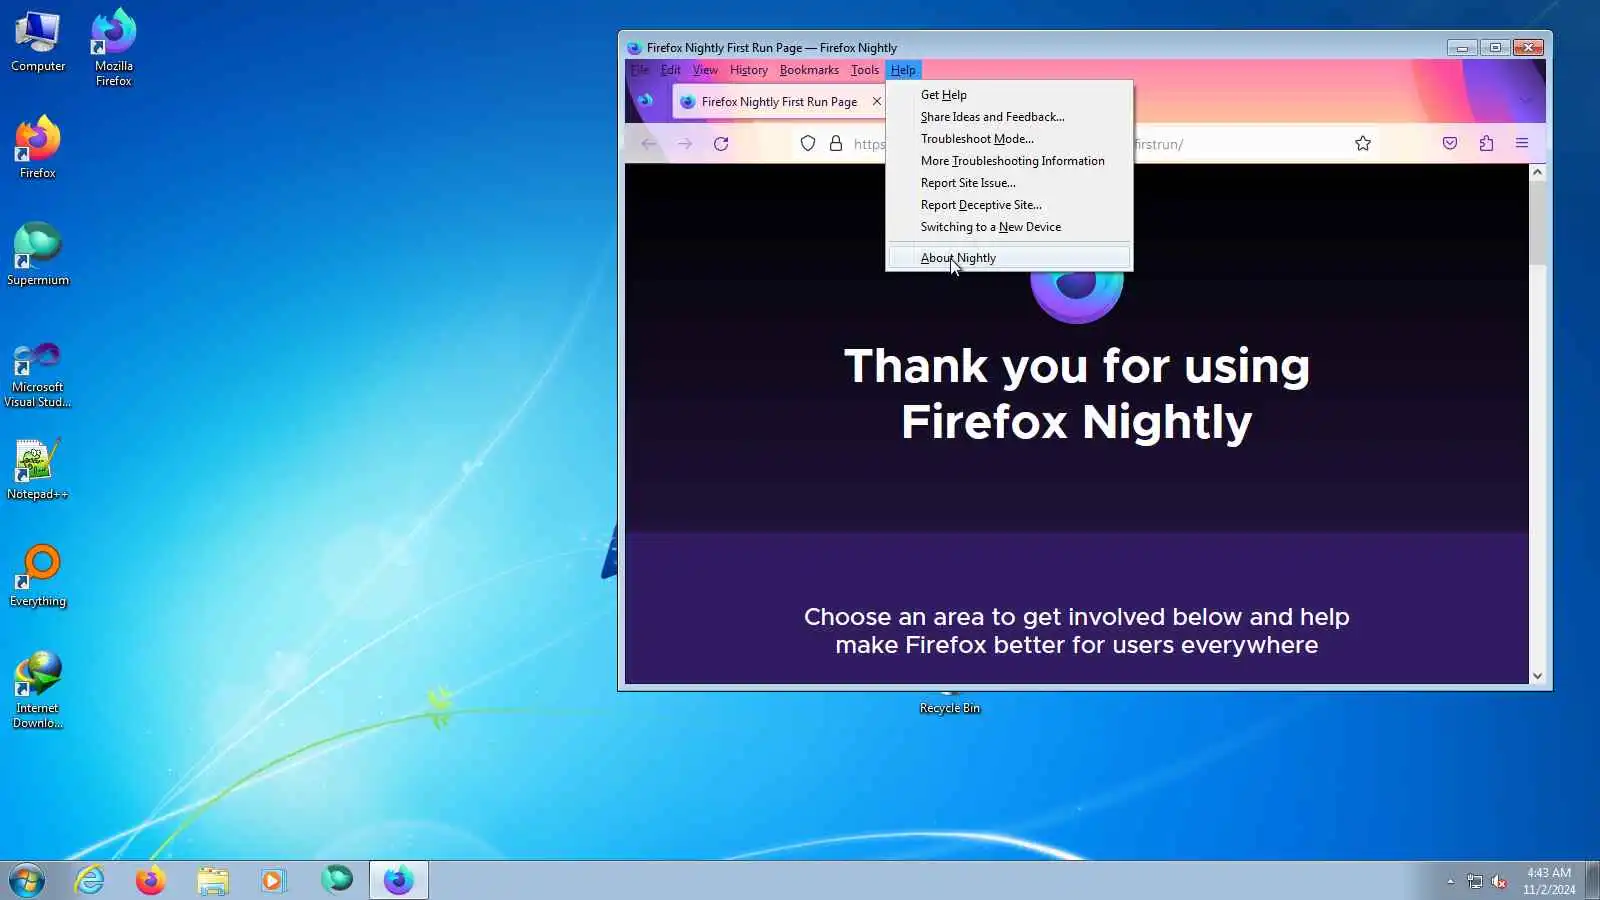Open the hamburger application menu
Viewport: 1600px width, 900px height.
click(x=1522, y=144)
